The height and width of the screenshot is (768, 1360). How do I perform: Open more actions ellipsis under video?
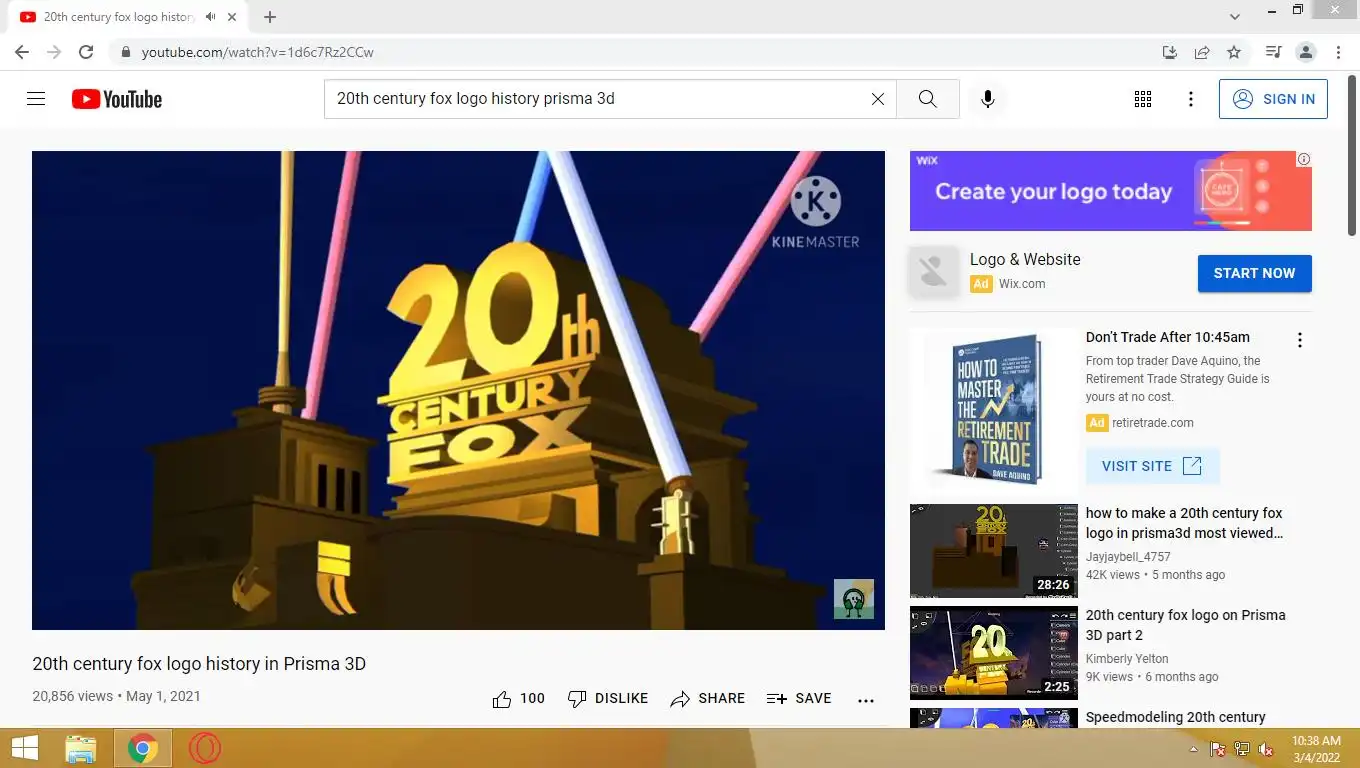(866, 700)
